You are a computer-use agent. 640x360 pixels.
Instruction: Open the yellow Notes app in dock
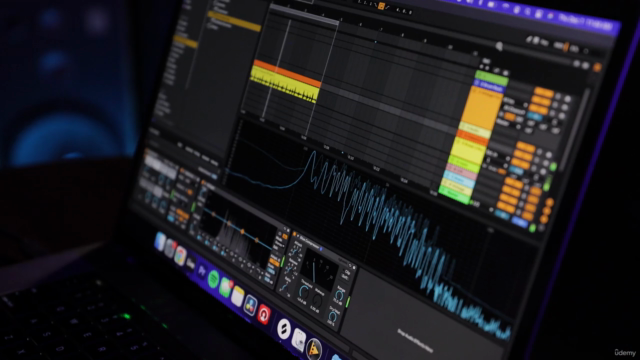click(x=238, y=296)
